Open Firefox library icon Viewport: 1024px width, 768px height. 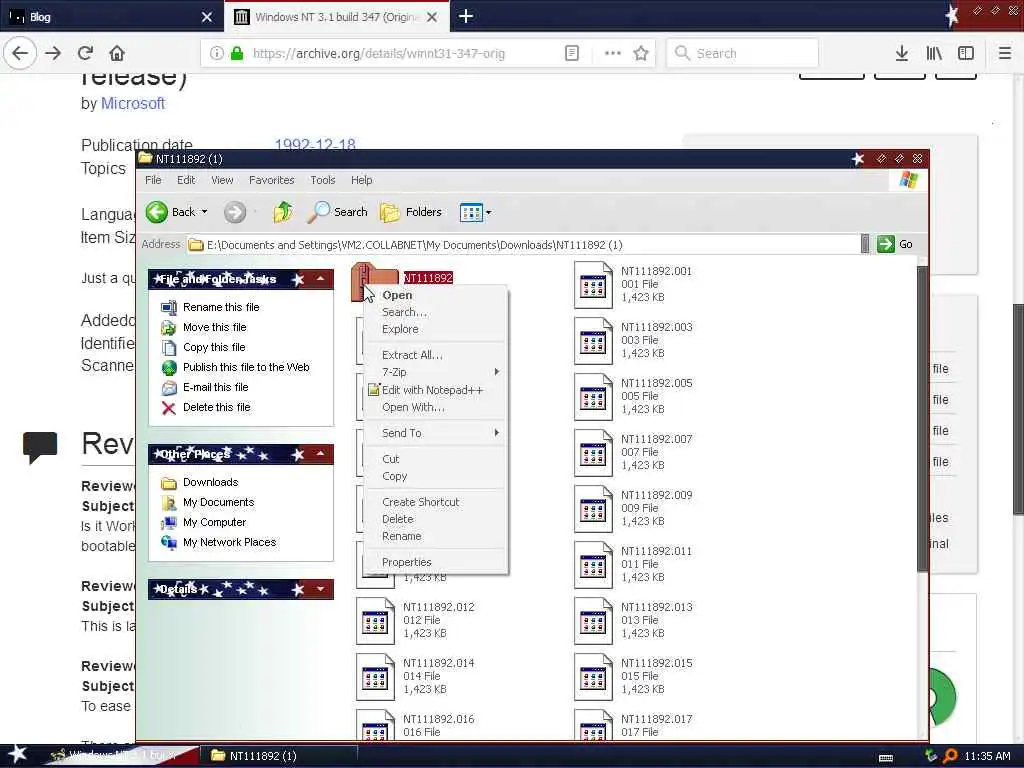pyautogui.click(x=934, y=54)
